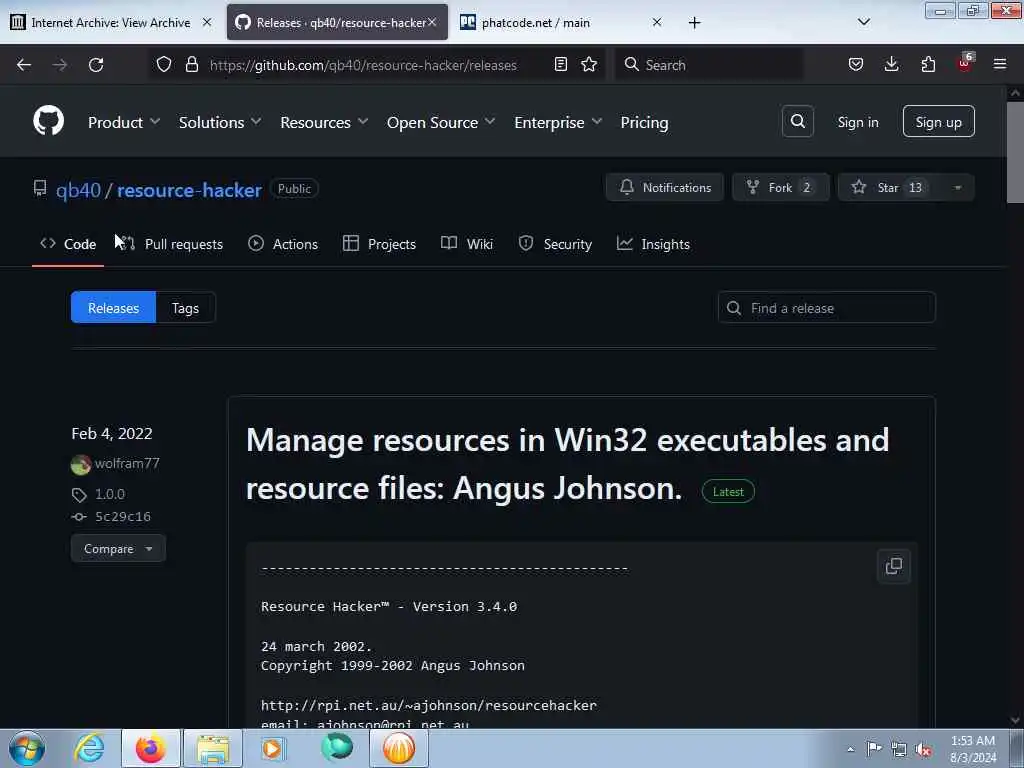Open resource-hacker repo link
The height and width of the screenshot is (768, 1024).
click(189, 190)
